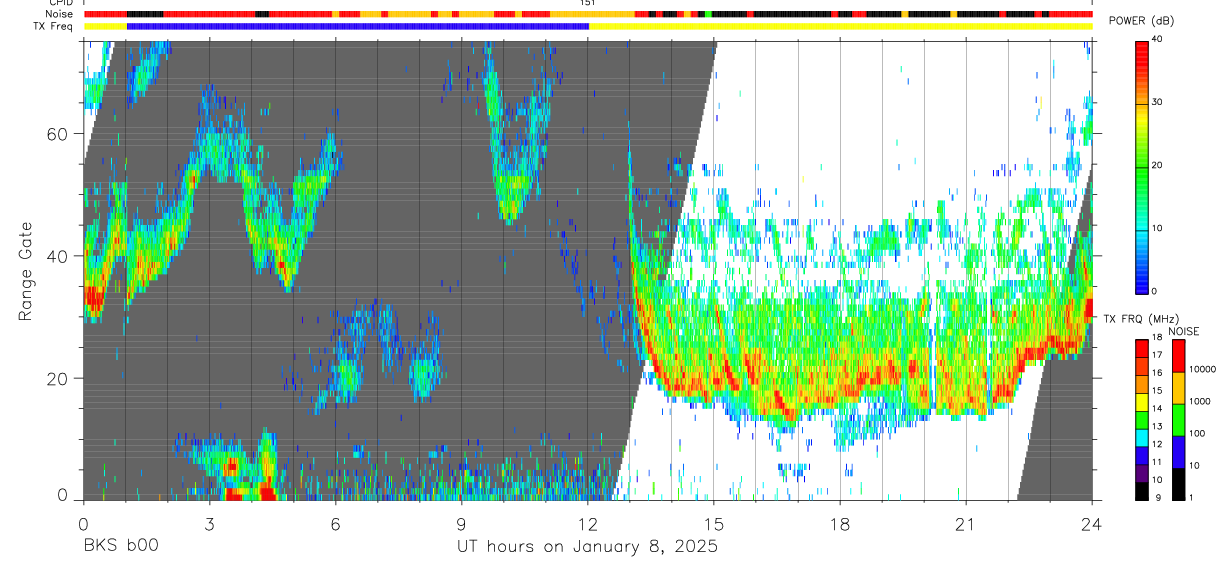The height and width of the screenshot is (567, 1228).
Task: Click the NOISE color scale bar
Action: pos(1178,419)
